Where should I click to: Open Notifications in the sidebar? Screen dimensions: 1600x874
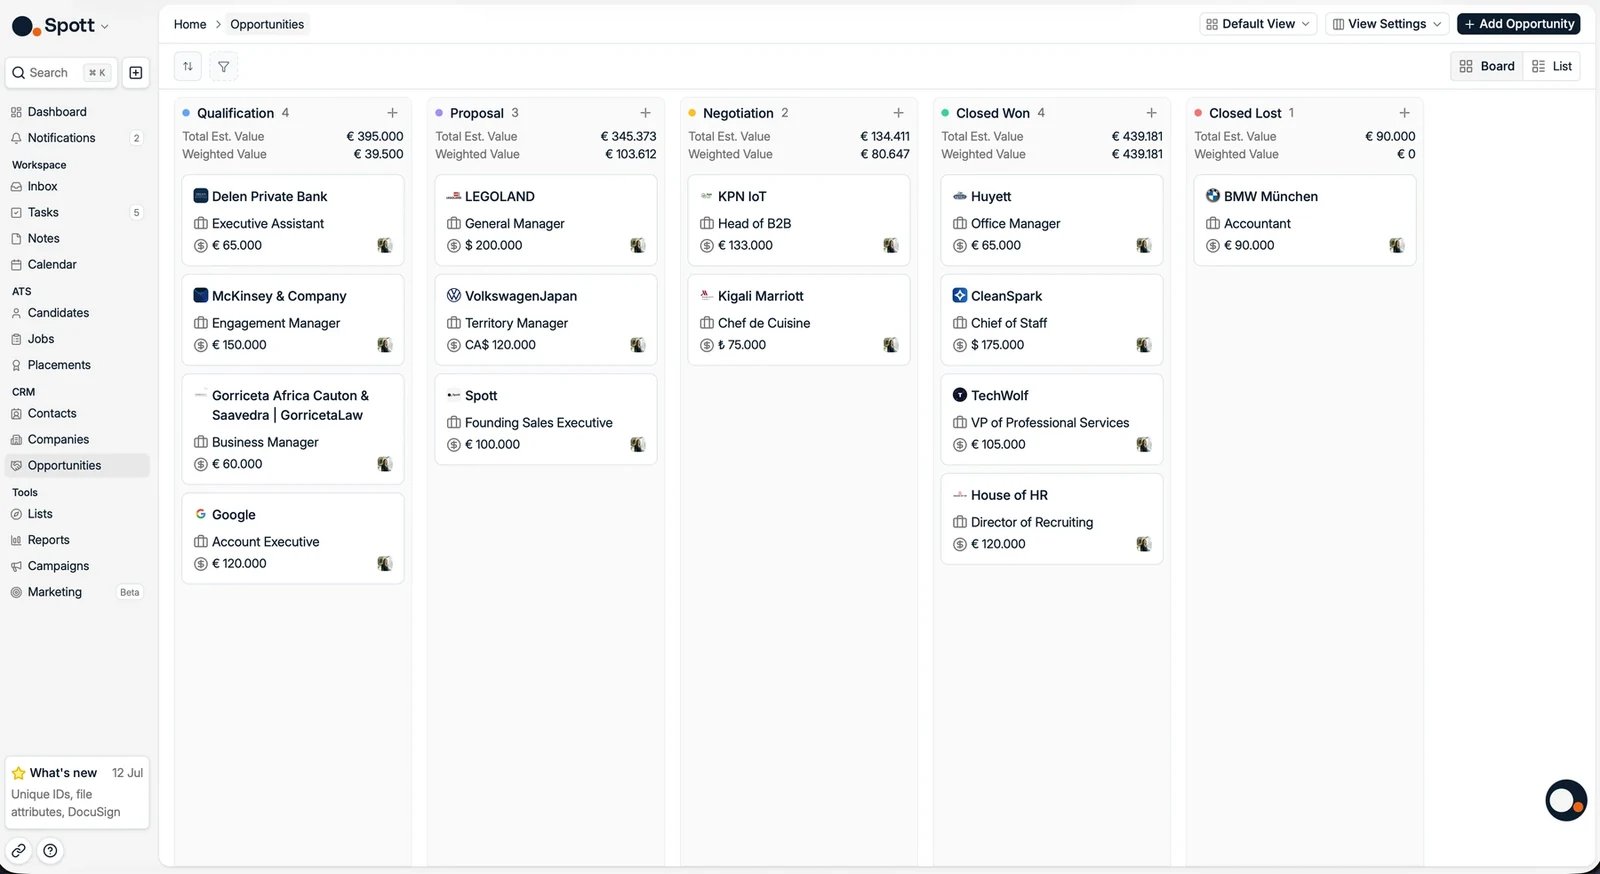(77, 138)
